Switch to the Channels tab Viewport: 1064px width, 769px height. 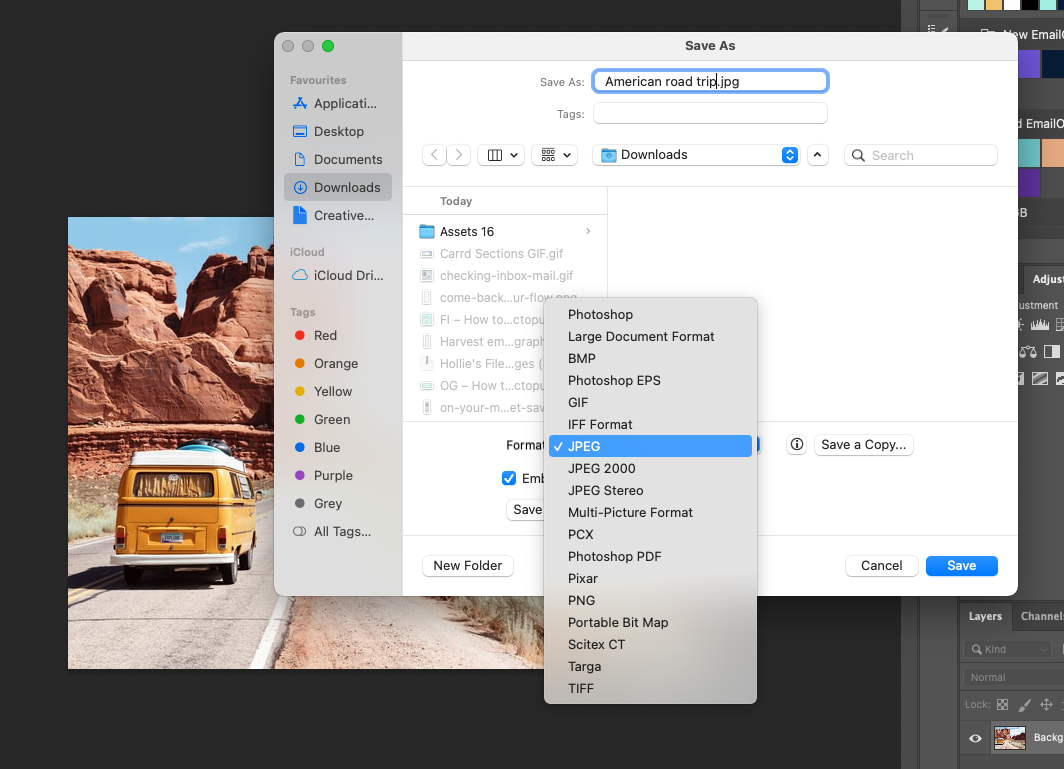pos(1042,616)
